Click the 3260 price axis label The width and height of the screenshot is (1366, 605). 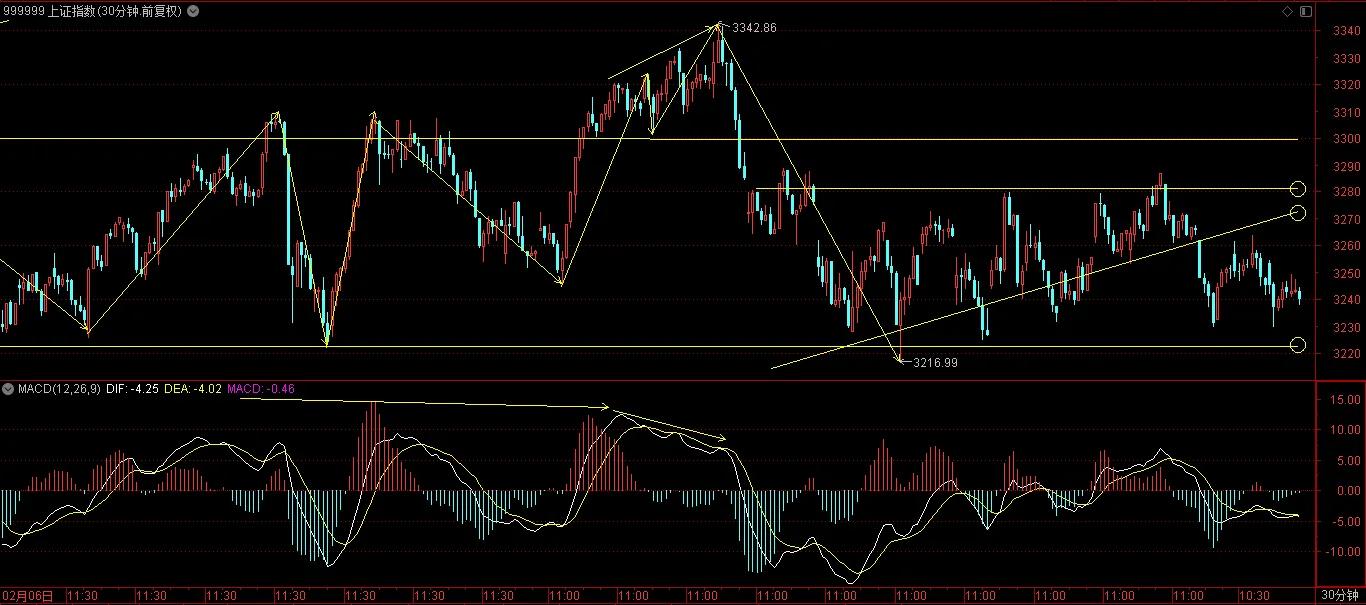point(1345,246)
